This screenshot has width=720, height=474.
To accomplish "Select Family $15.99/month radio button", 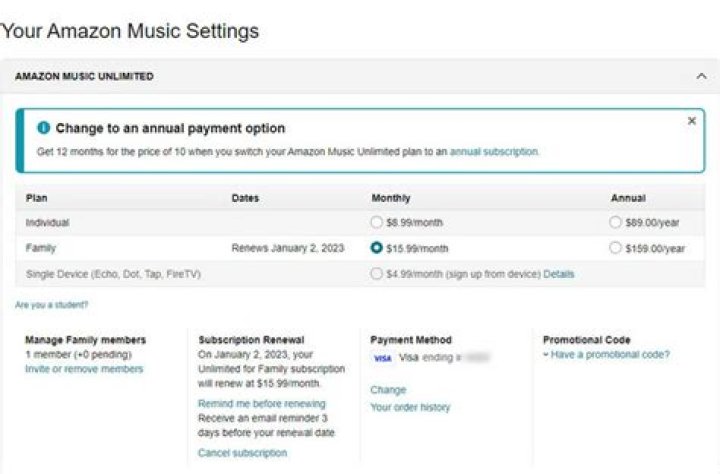I will click(x=376, y=248).
